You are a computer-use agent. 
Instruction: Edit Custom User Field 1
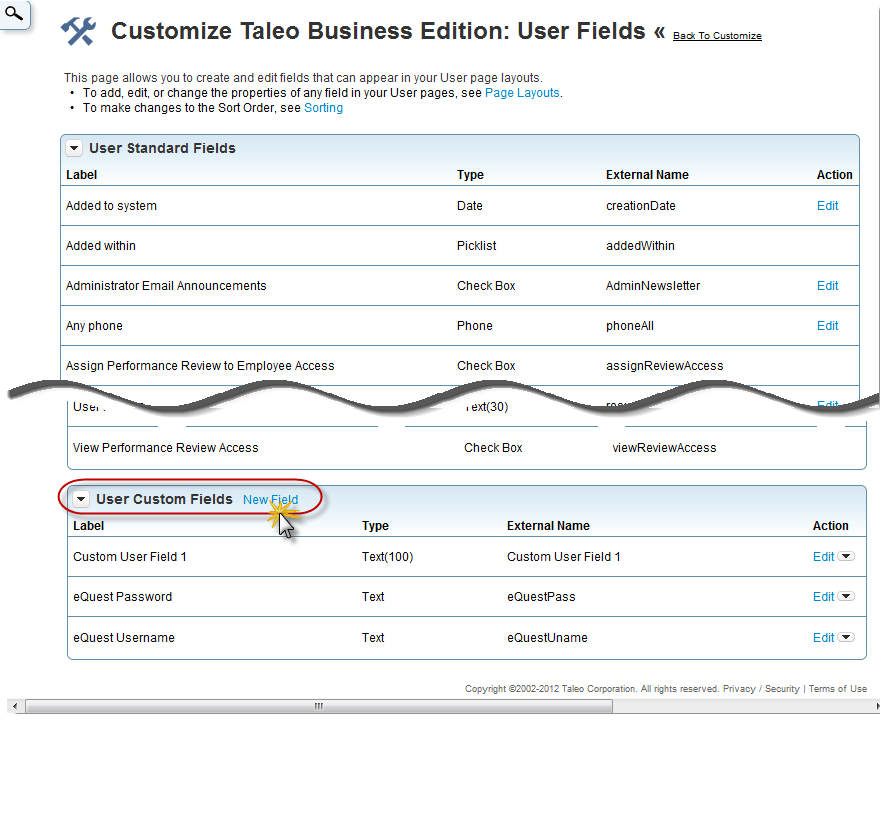click(823, 557)
